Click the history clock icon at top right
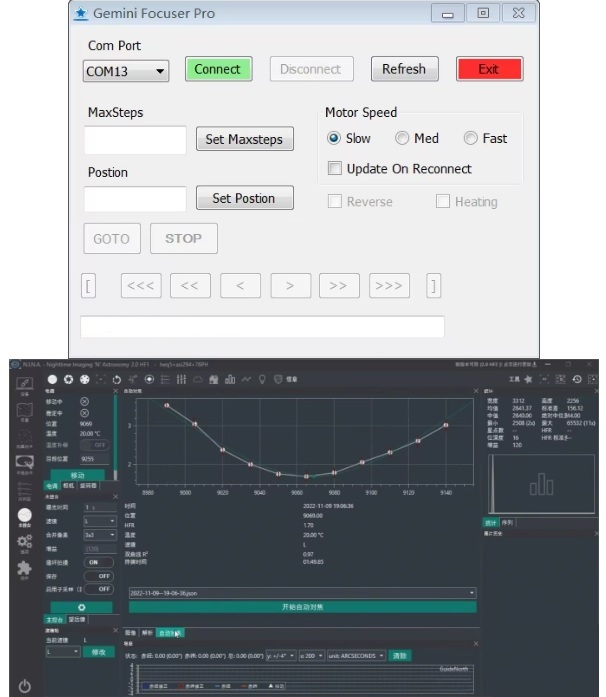This screenshot has height=697, width=606. coord(577,379)
